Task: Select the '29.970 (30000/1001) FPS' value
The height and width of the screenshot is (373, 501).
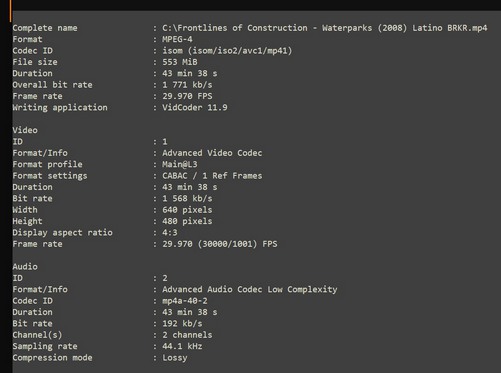Action: pyautogui.click(x=220, y=244)
